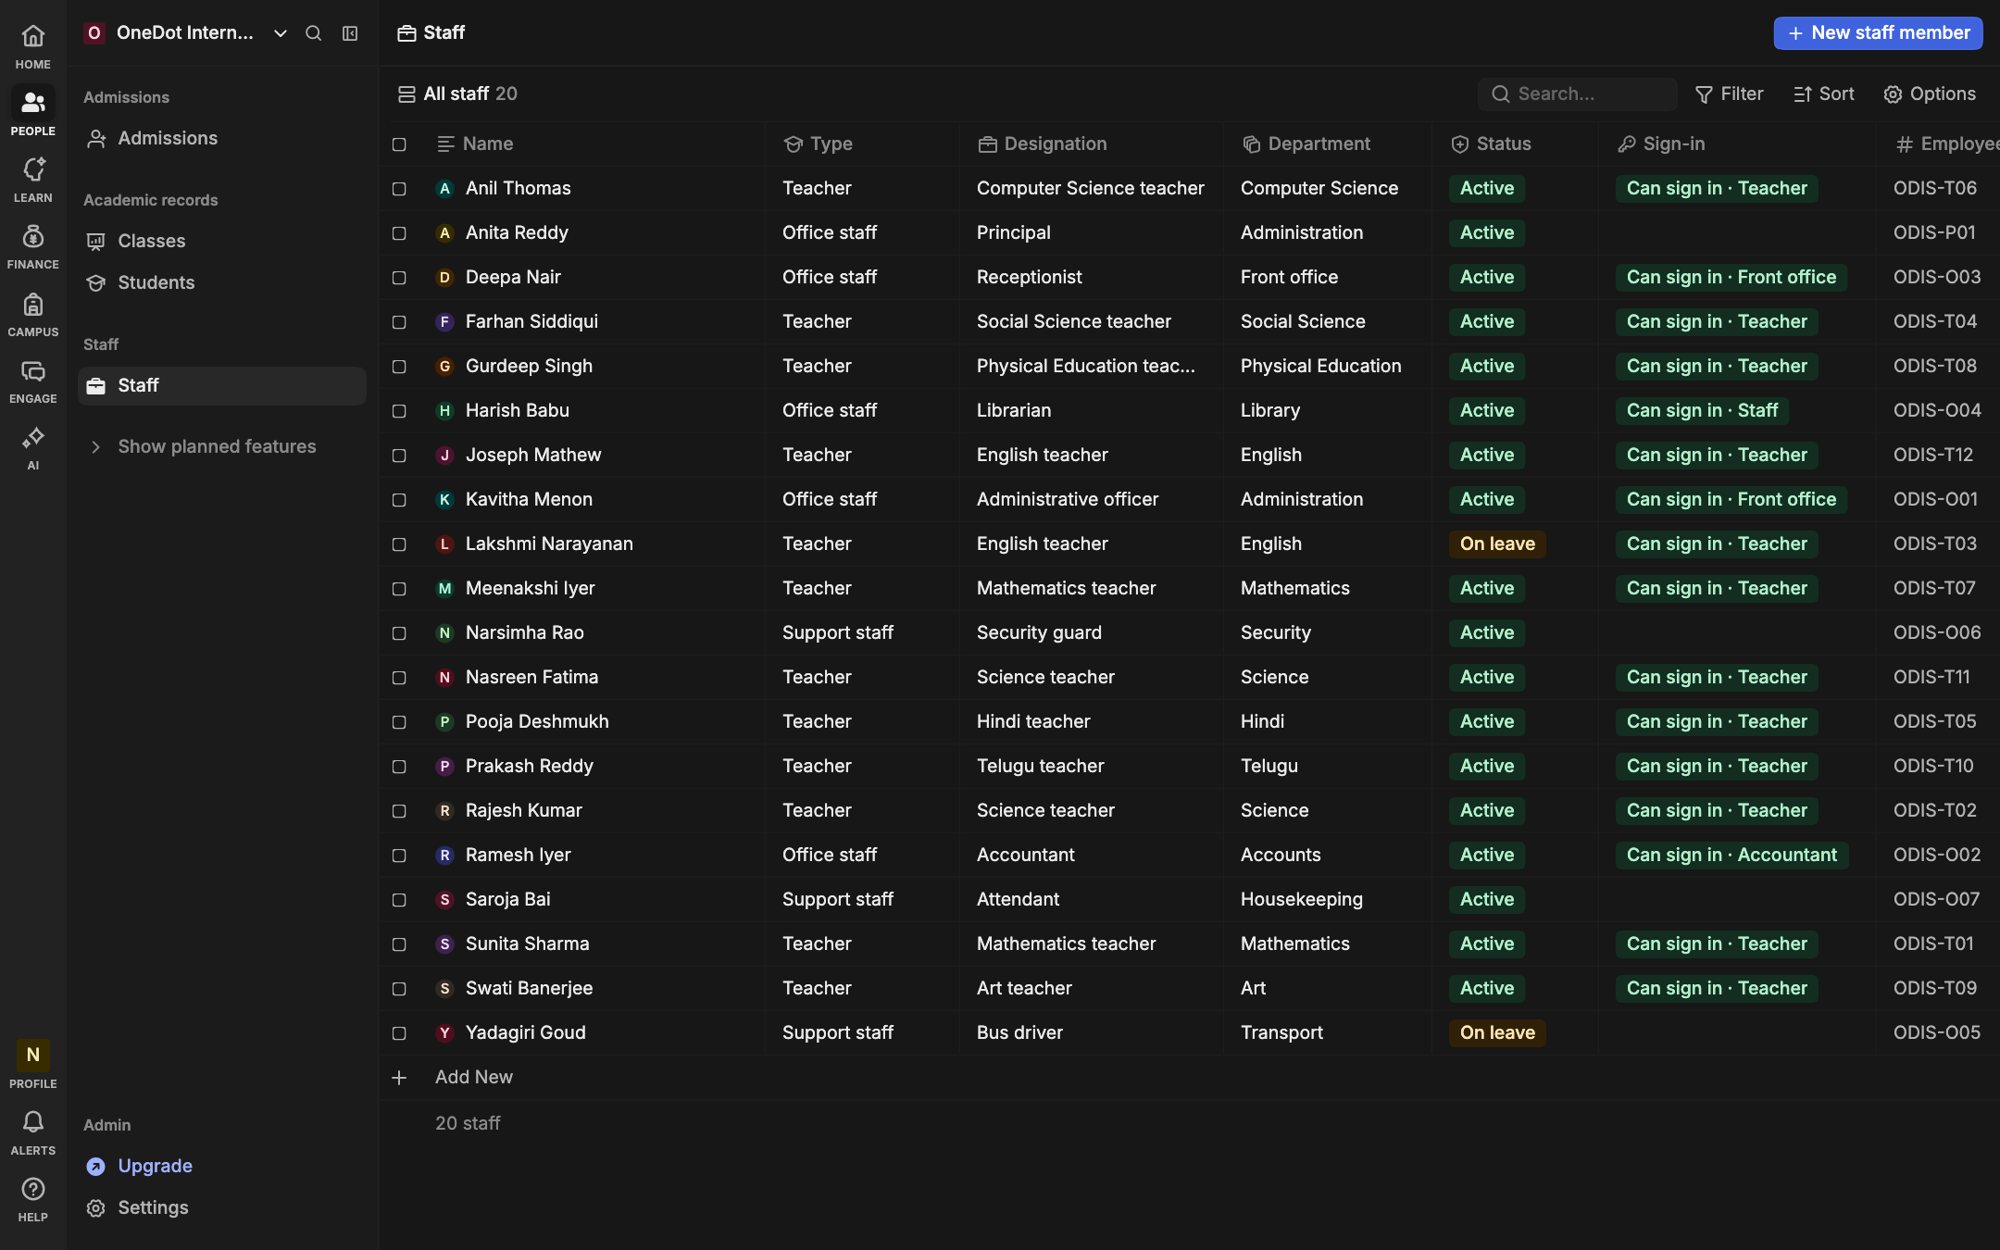Click the Name column header
The image size is (2000, 1250).
pyautogui.click(x=476, y=144)
